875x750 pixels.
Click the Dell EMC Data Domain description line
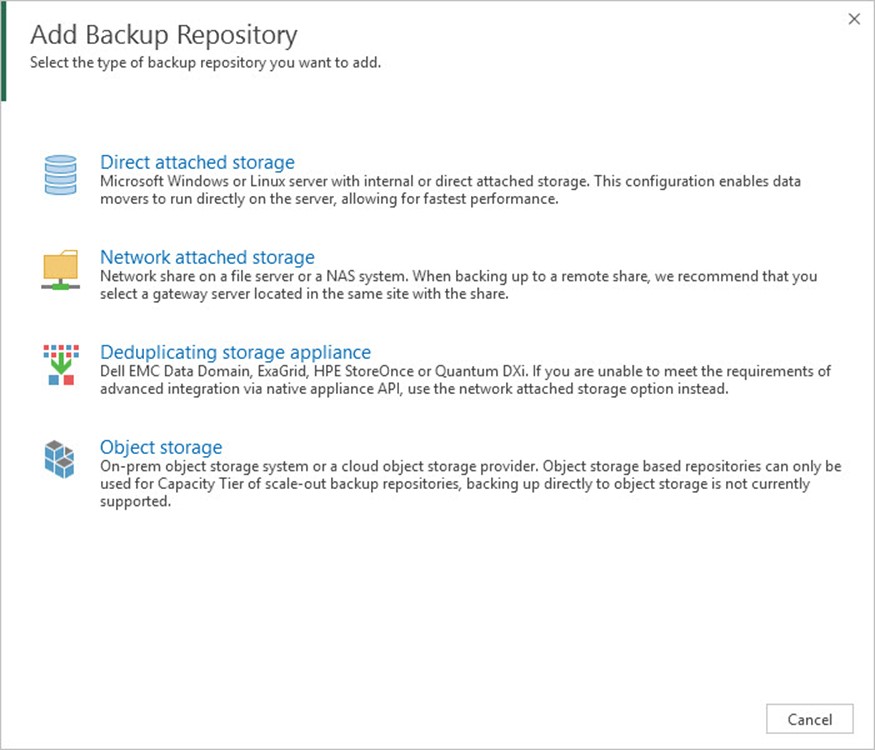(x=465, y=372)
